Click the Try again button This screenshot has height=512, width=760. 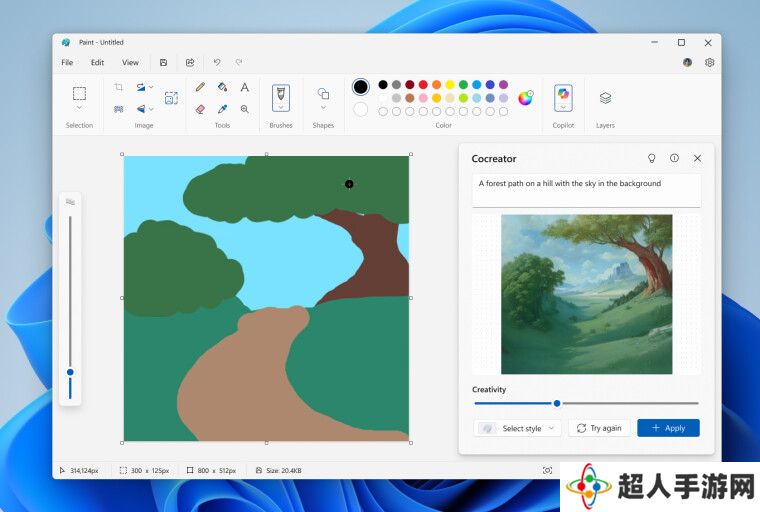599,428
